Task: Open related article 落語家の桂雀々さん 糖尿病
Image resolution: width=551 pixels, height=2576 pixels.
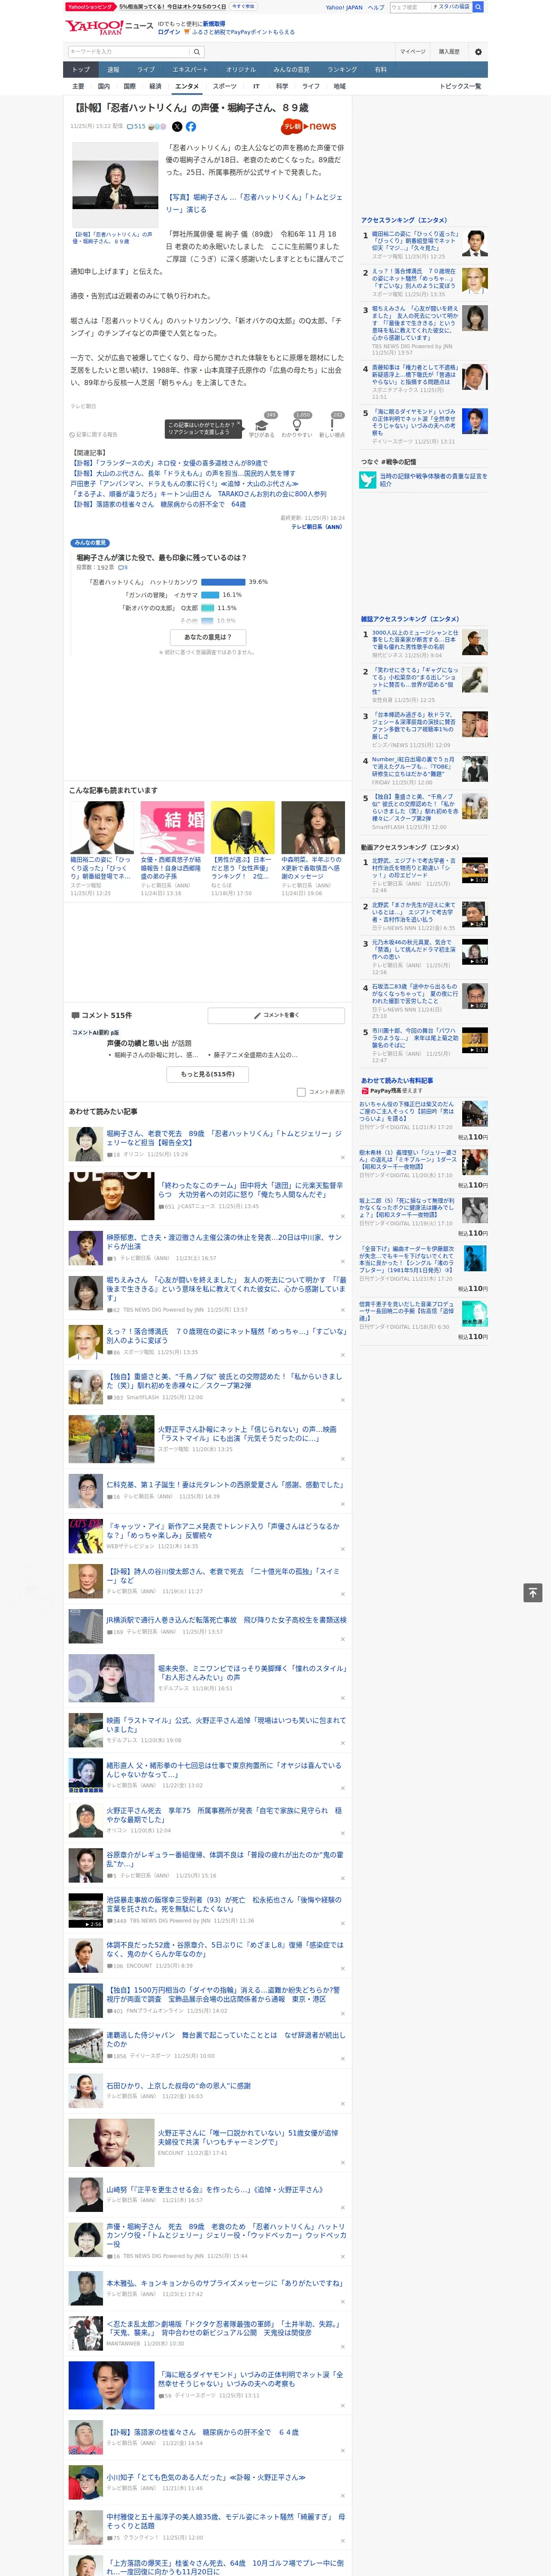Action: pyautogui.click(x=158, y=504)
